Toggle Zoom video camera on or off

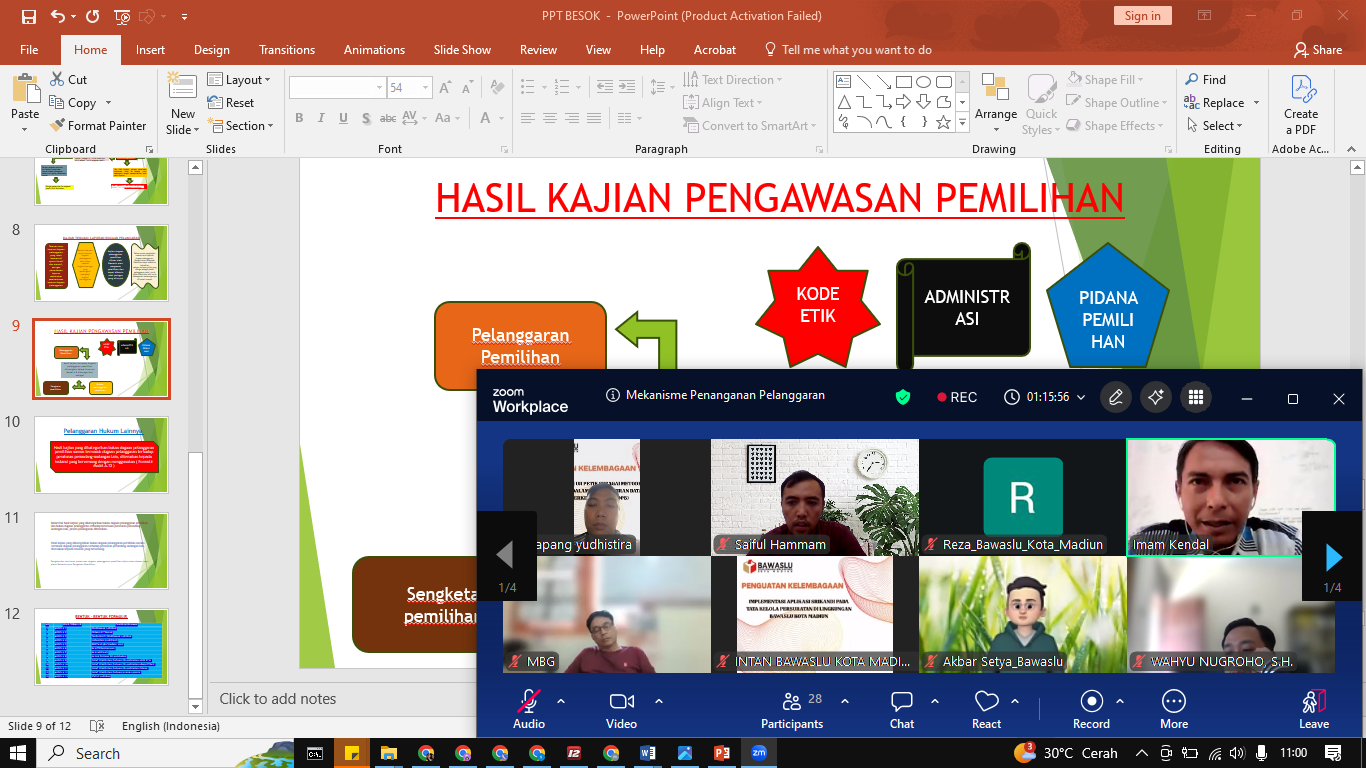(622, 709)
